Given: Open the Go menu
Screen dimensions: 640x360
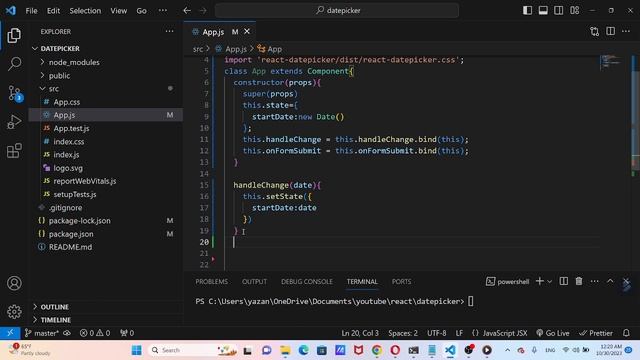Looking at the screenshot, I should click(x=141, y=11).
